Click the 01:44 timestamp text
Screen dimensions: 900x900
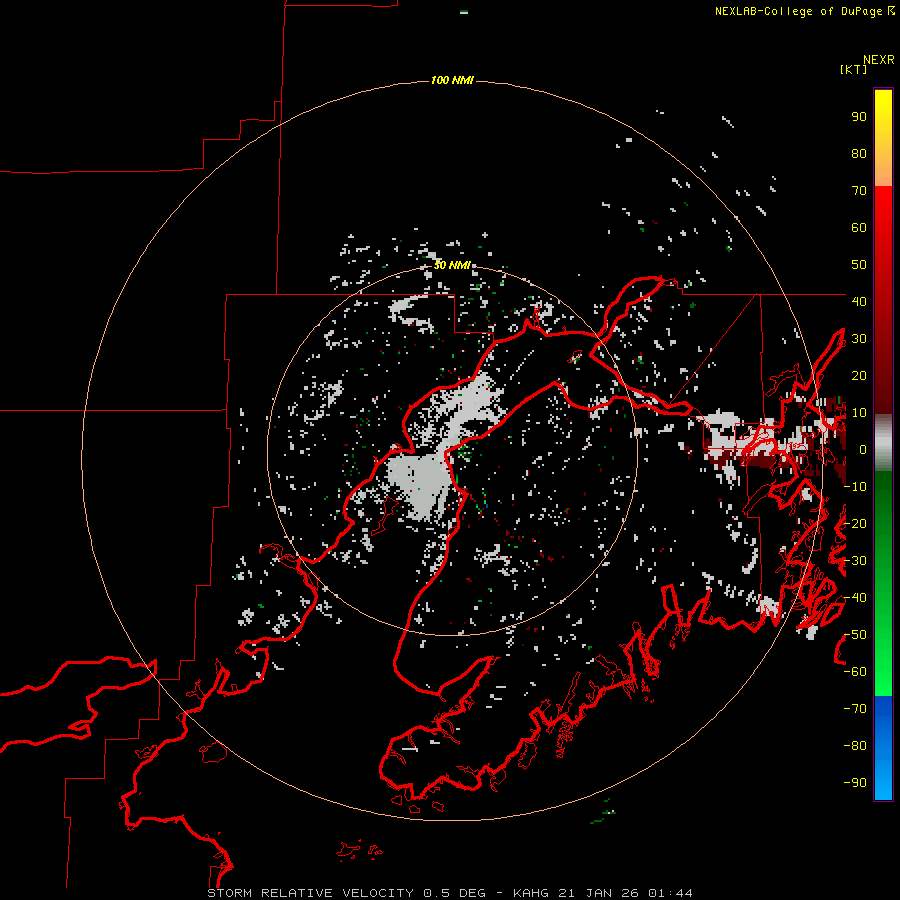pyautogui.click(x=670, y=893)
